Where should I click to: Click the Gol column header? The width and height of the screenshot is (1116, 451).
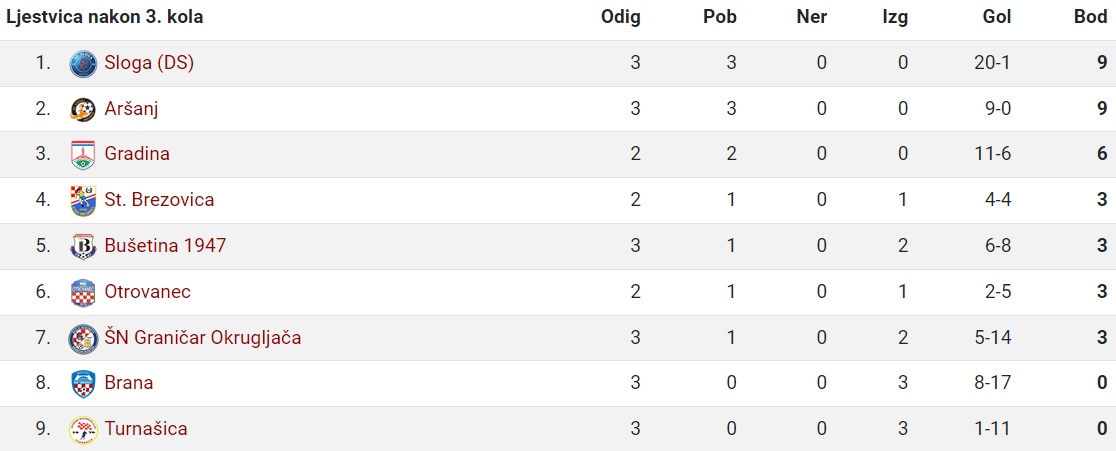point(996,17)
